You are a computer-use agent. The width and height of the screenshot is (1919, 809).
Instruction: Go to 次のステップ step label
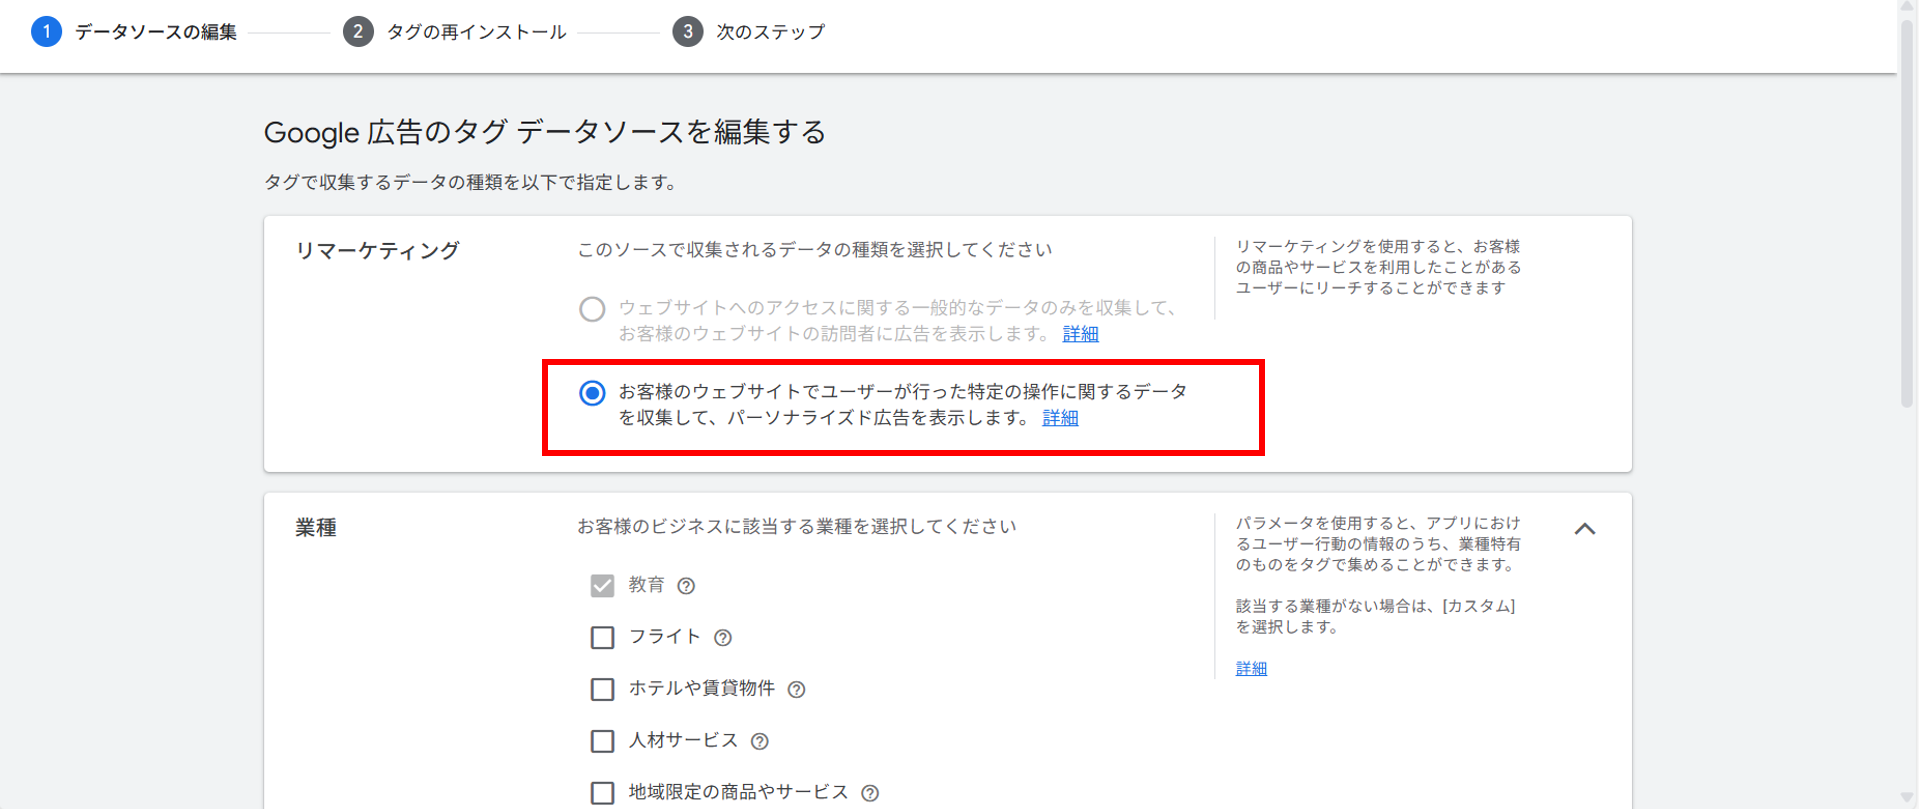click(771, 32)
